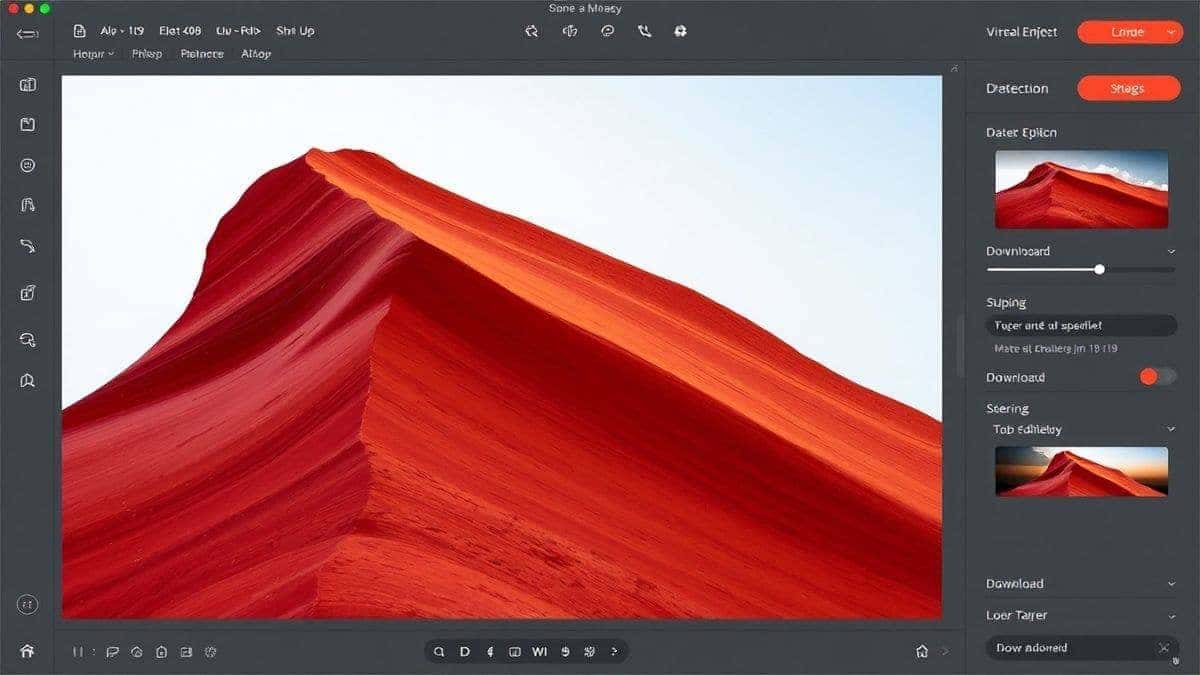1200x675 pixels.
Task: Click the Downboard slider handle
Action: point(1100,269)
